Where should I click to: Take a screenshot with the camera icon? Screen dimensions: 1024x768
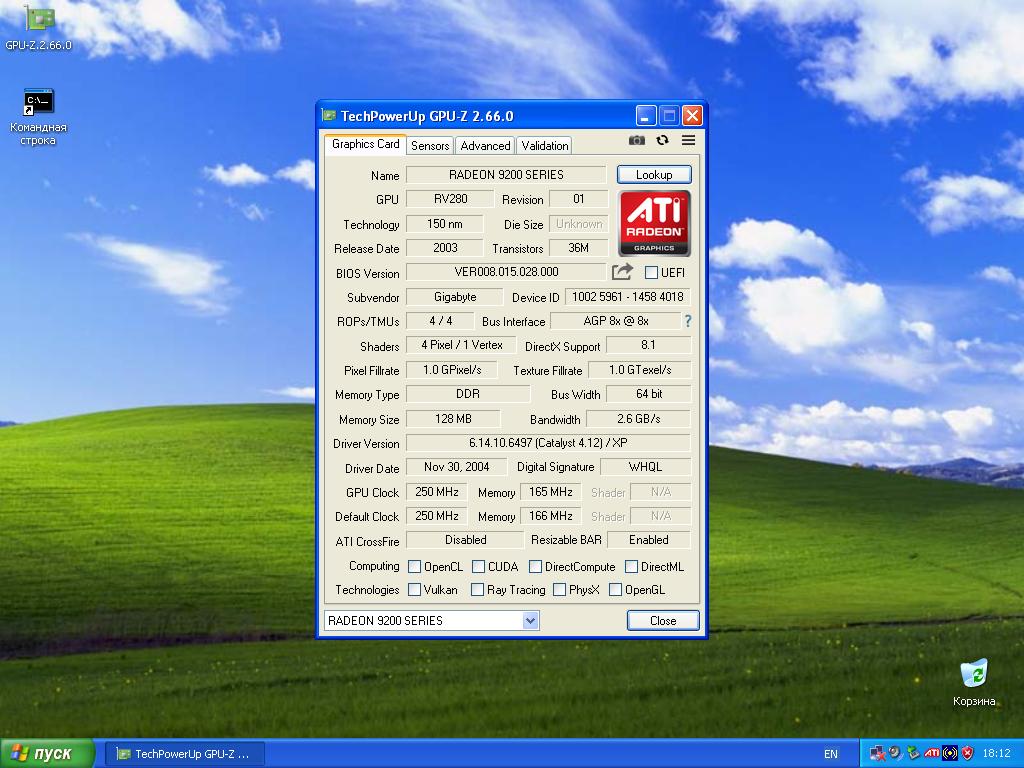pos(636,140)
